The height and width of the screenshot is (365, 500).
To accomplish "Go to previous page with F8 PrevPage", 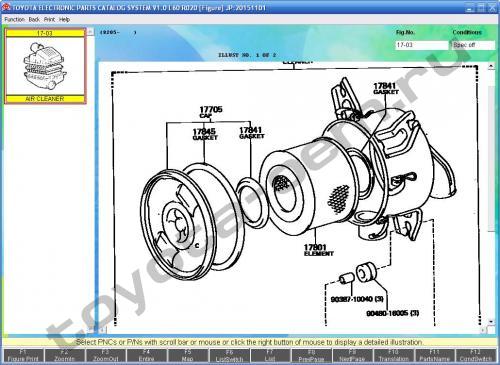I will [x=311, y=355].
